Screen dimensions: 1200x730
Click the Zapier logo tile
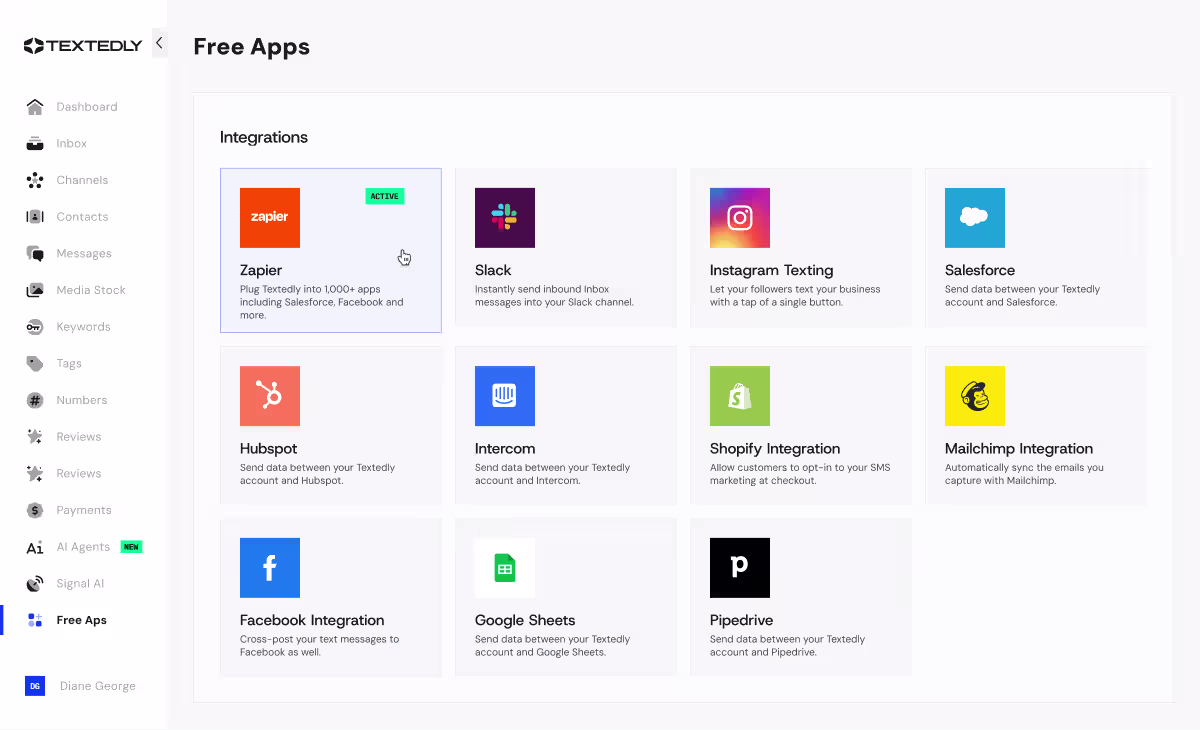click(270, 218)
